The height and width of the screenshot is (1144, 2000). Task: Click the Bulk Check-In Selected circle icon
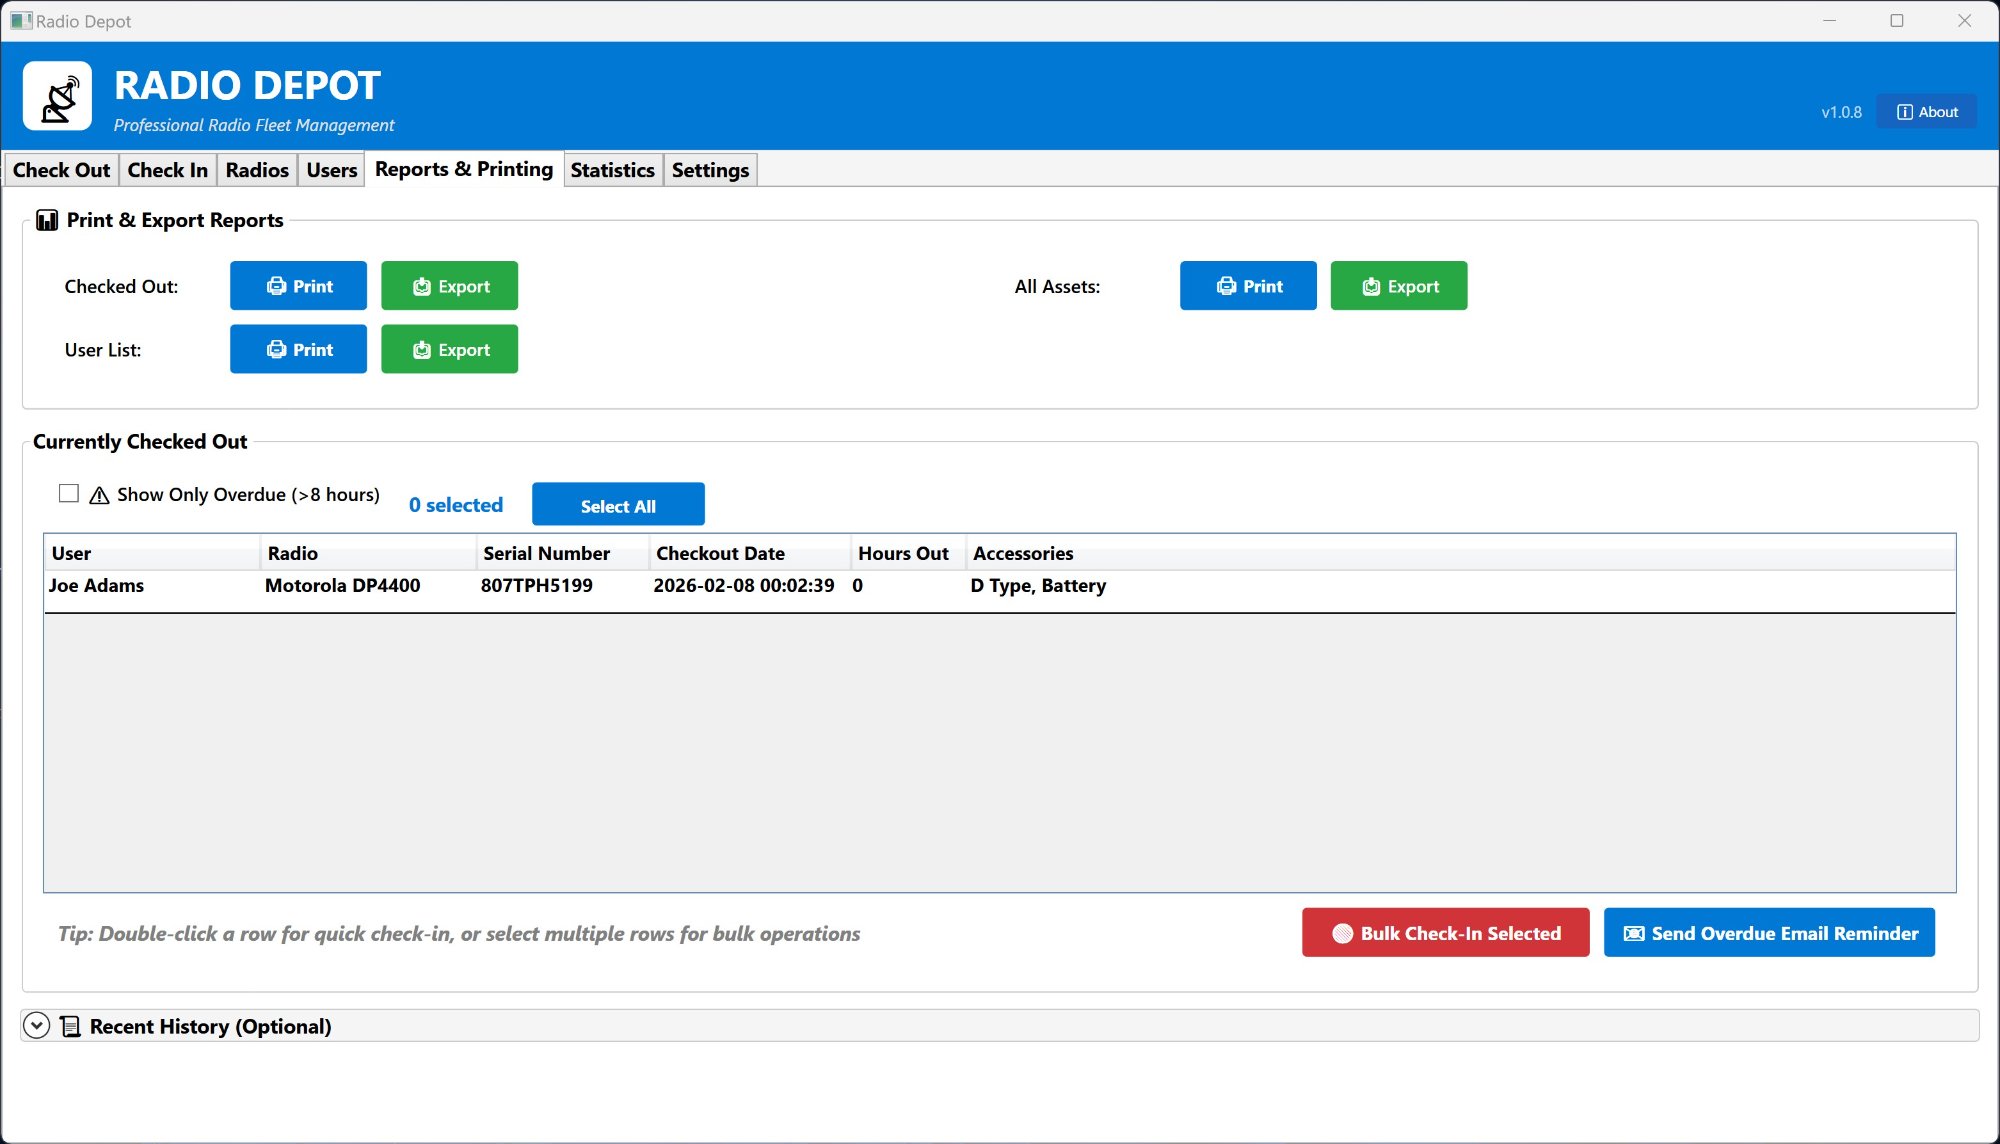(x=1342, y=934)
